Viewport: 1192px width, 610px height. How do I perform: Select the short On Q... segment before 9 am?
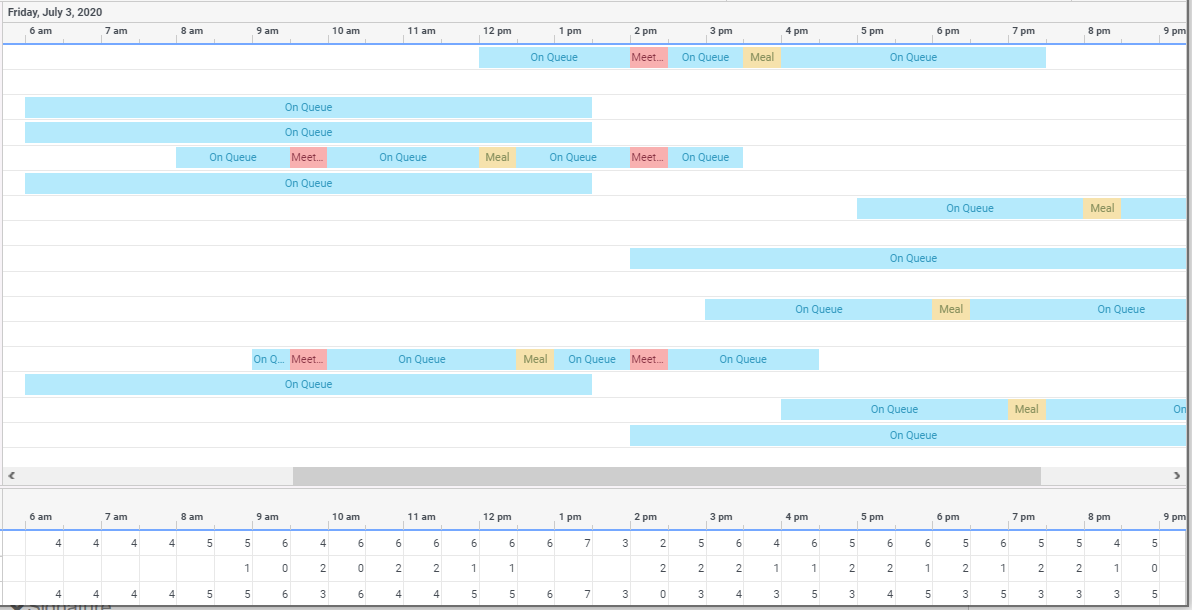pyautogui.click(x=269, y=359)
